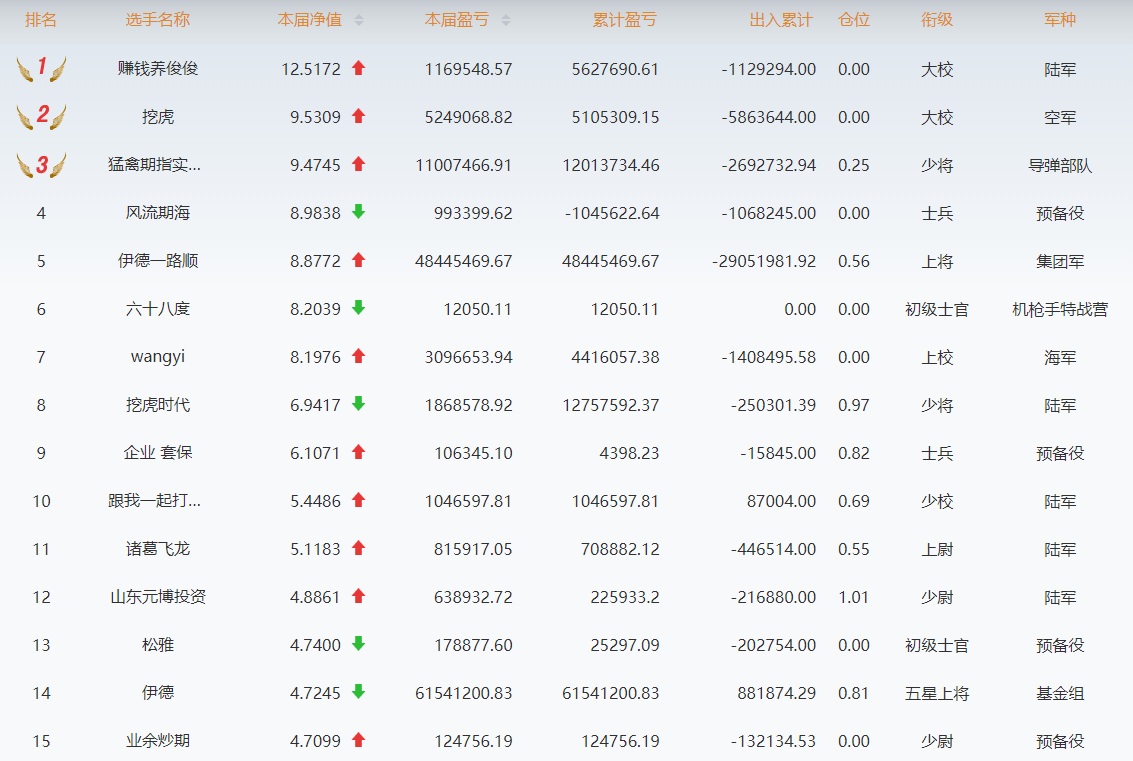
Task: Open player wangyi
Action: (x=158, y=357)
